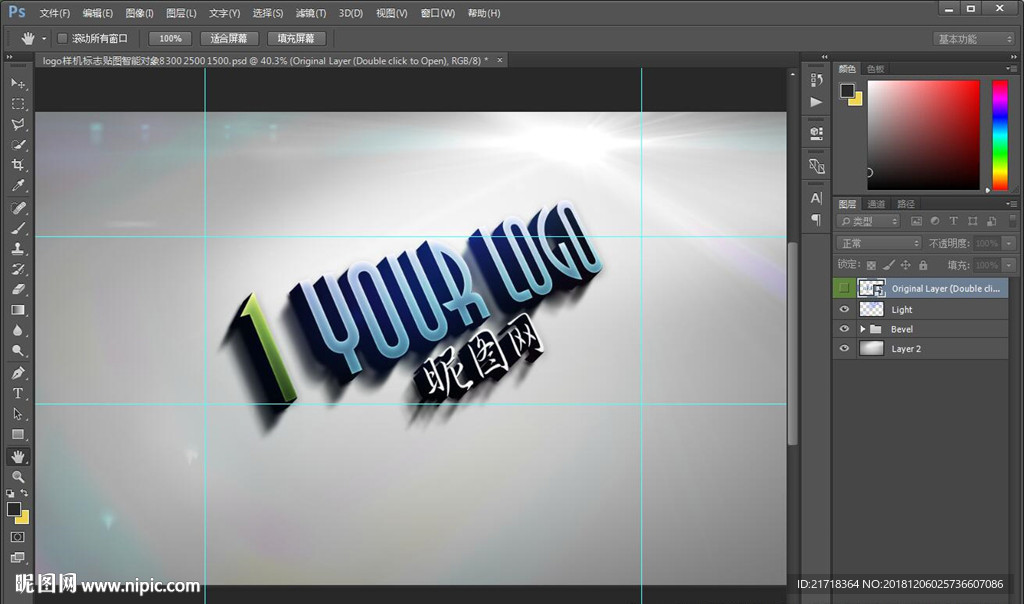This screenshot has height=604, width=1024.
Task: Select the Path Selection tool
Action: pyautogui.click(x=18, y=414)
